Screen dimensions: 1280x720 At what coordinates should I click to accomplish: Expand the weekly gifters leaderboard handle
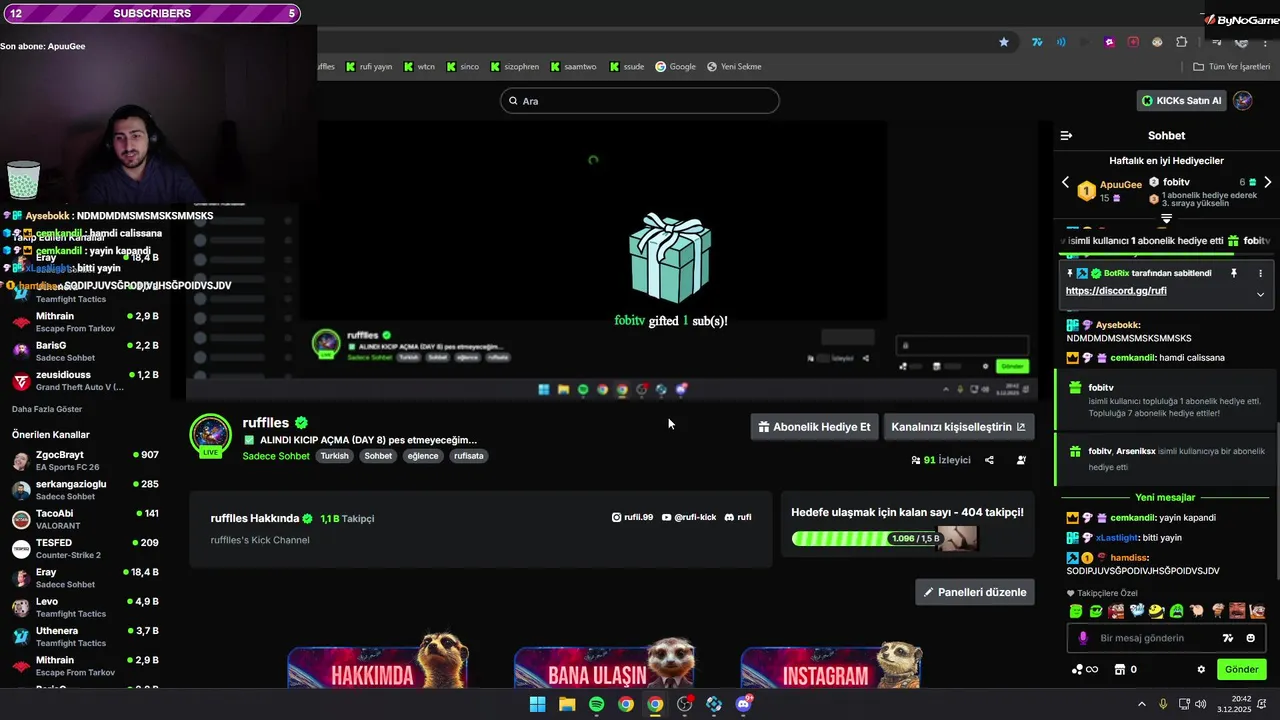pyautogui.click(x=1166, y=218)
